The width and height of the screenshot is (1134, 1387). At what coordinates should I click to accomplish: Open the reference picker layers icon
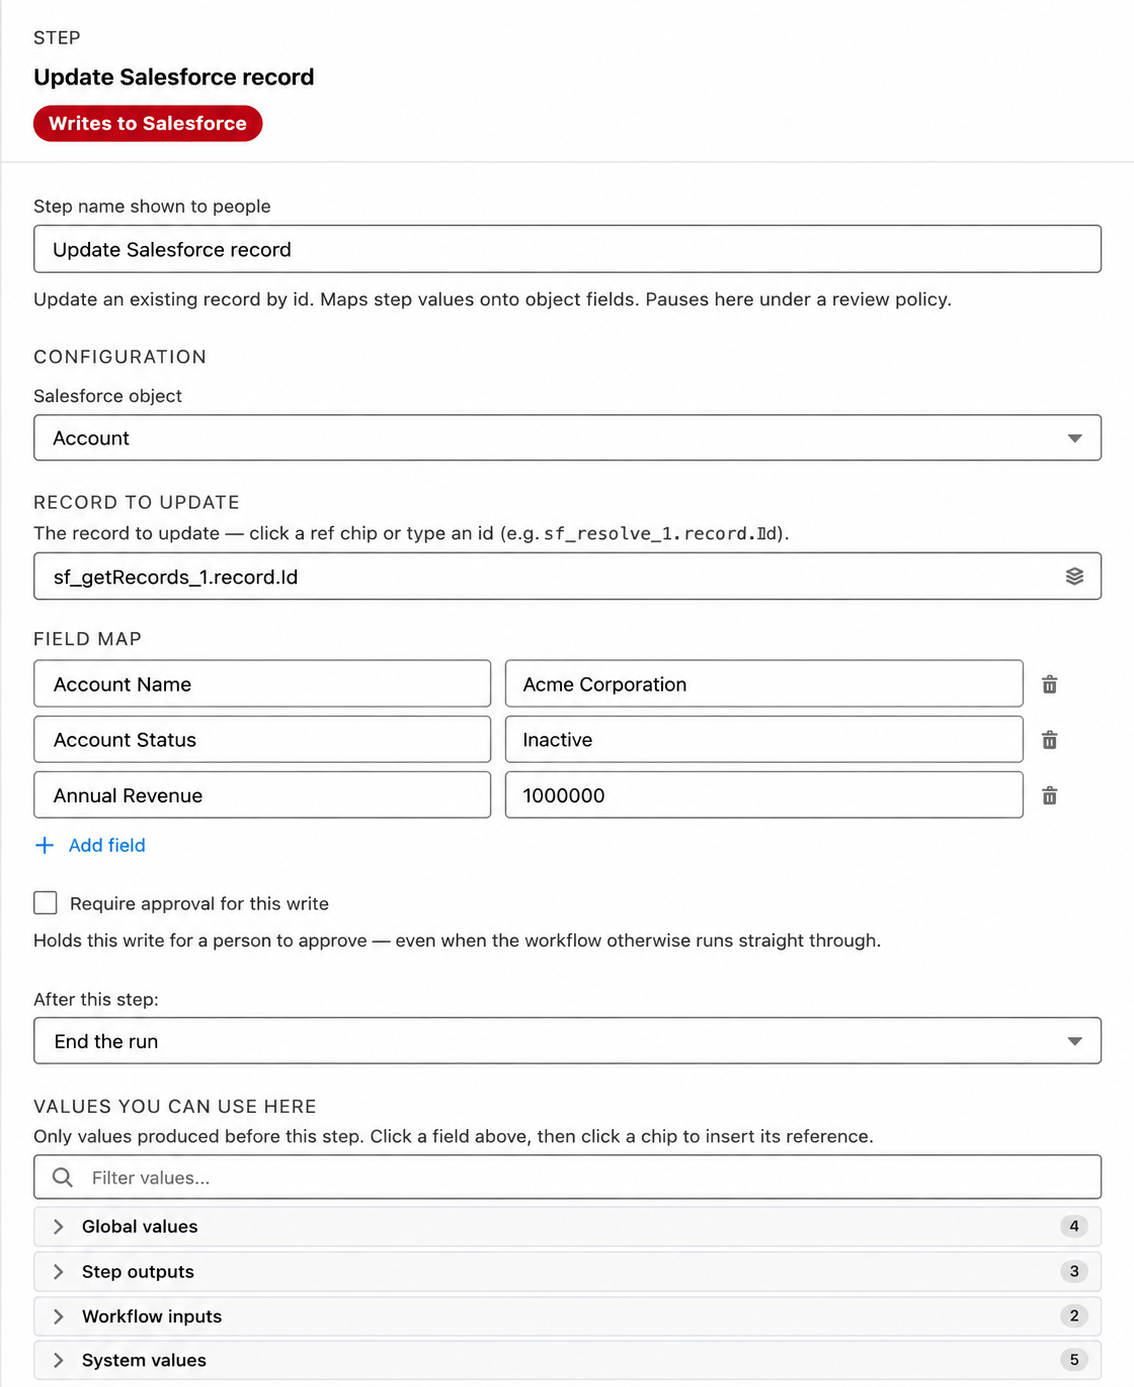coord(1074,576)
